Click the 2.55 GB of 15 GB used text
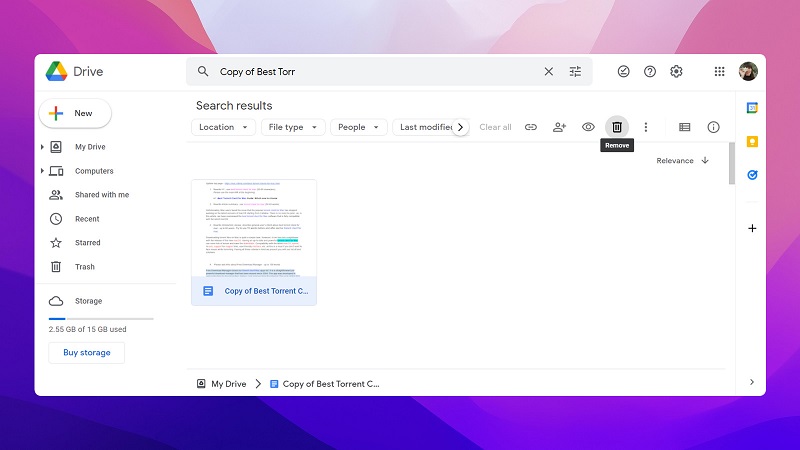The image size is (800, 450). (87, 329)
